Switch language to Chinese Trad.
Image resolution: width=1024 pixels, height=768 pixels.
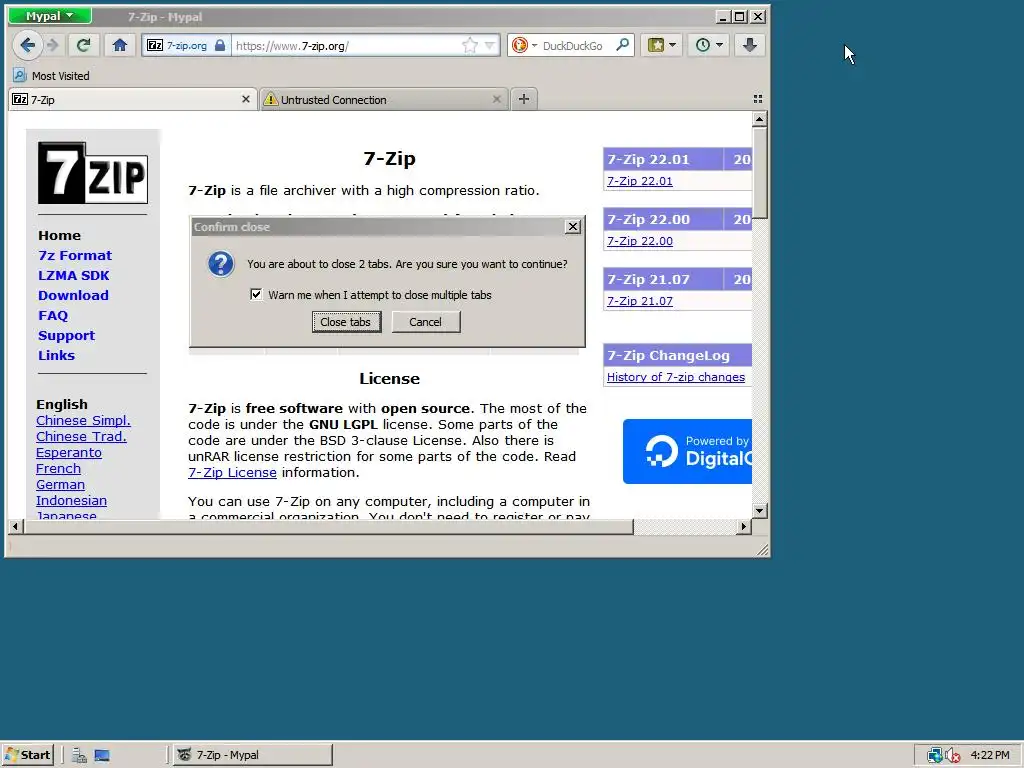point(81,436)
